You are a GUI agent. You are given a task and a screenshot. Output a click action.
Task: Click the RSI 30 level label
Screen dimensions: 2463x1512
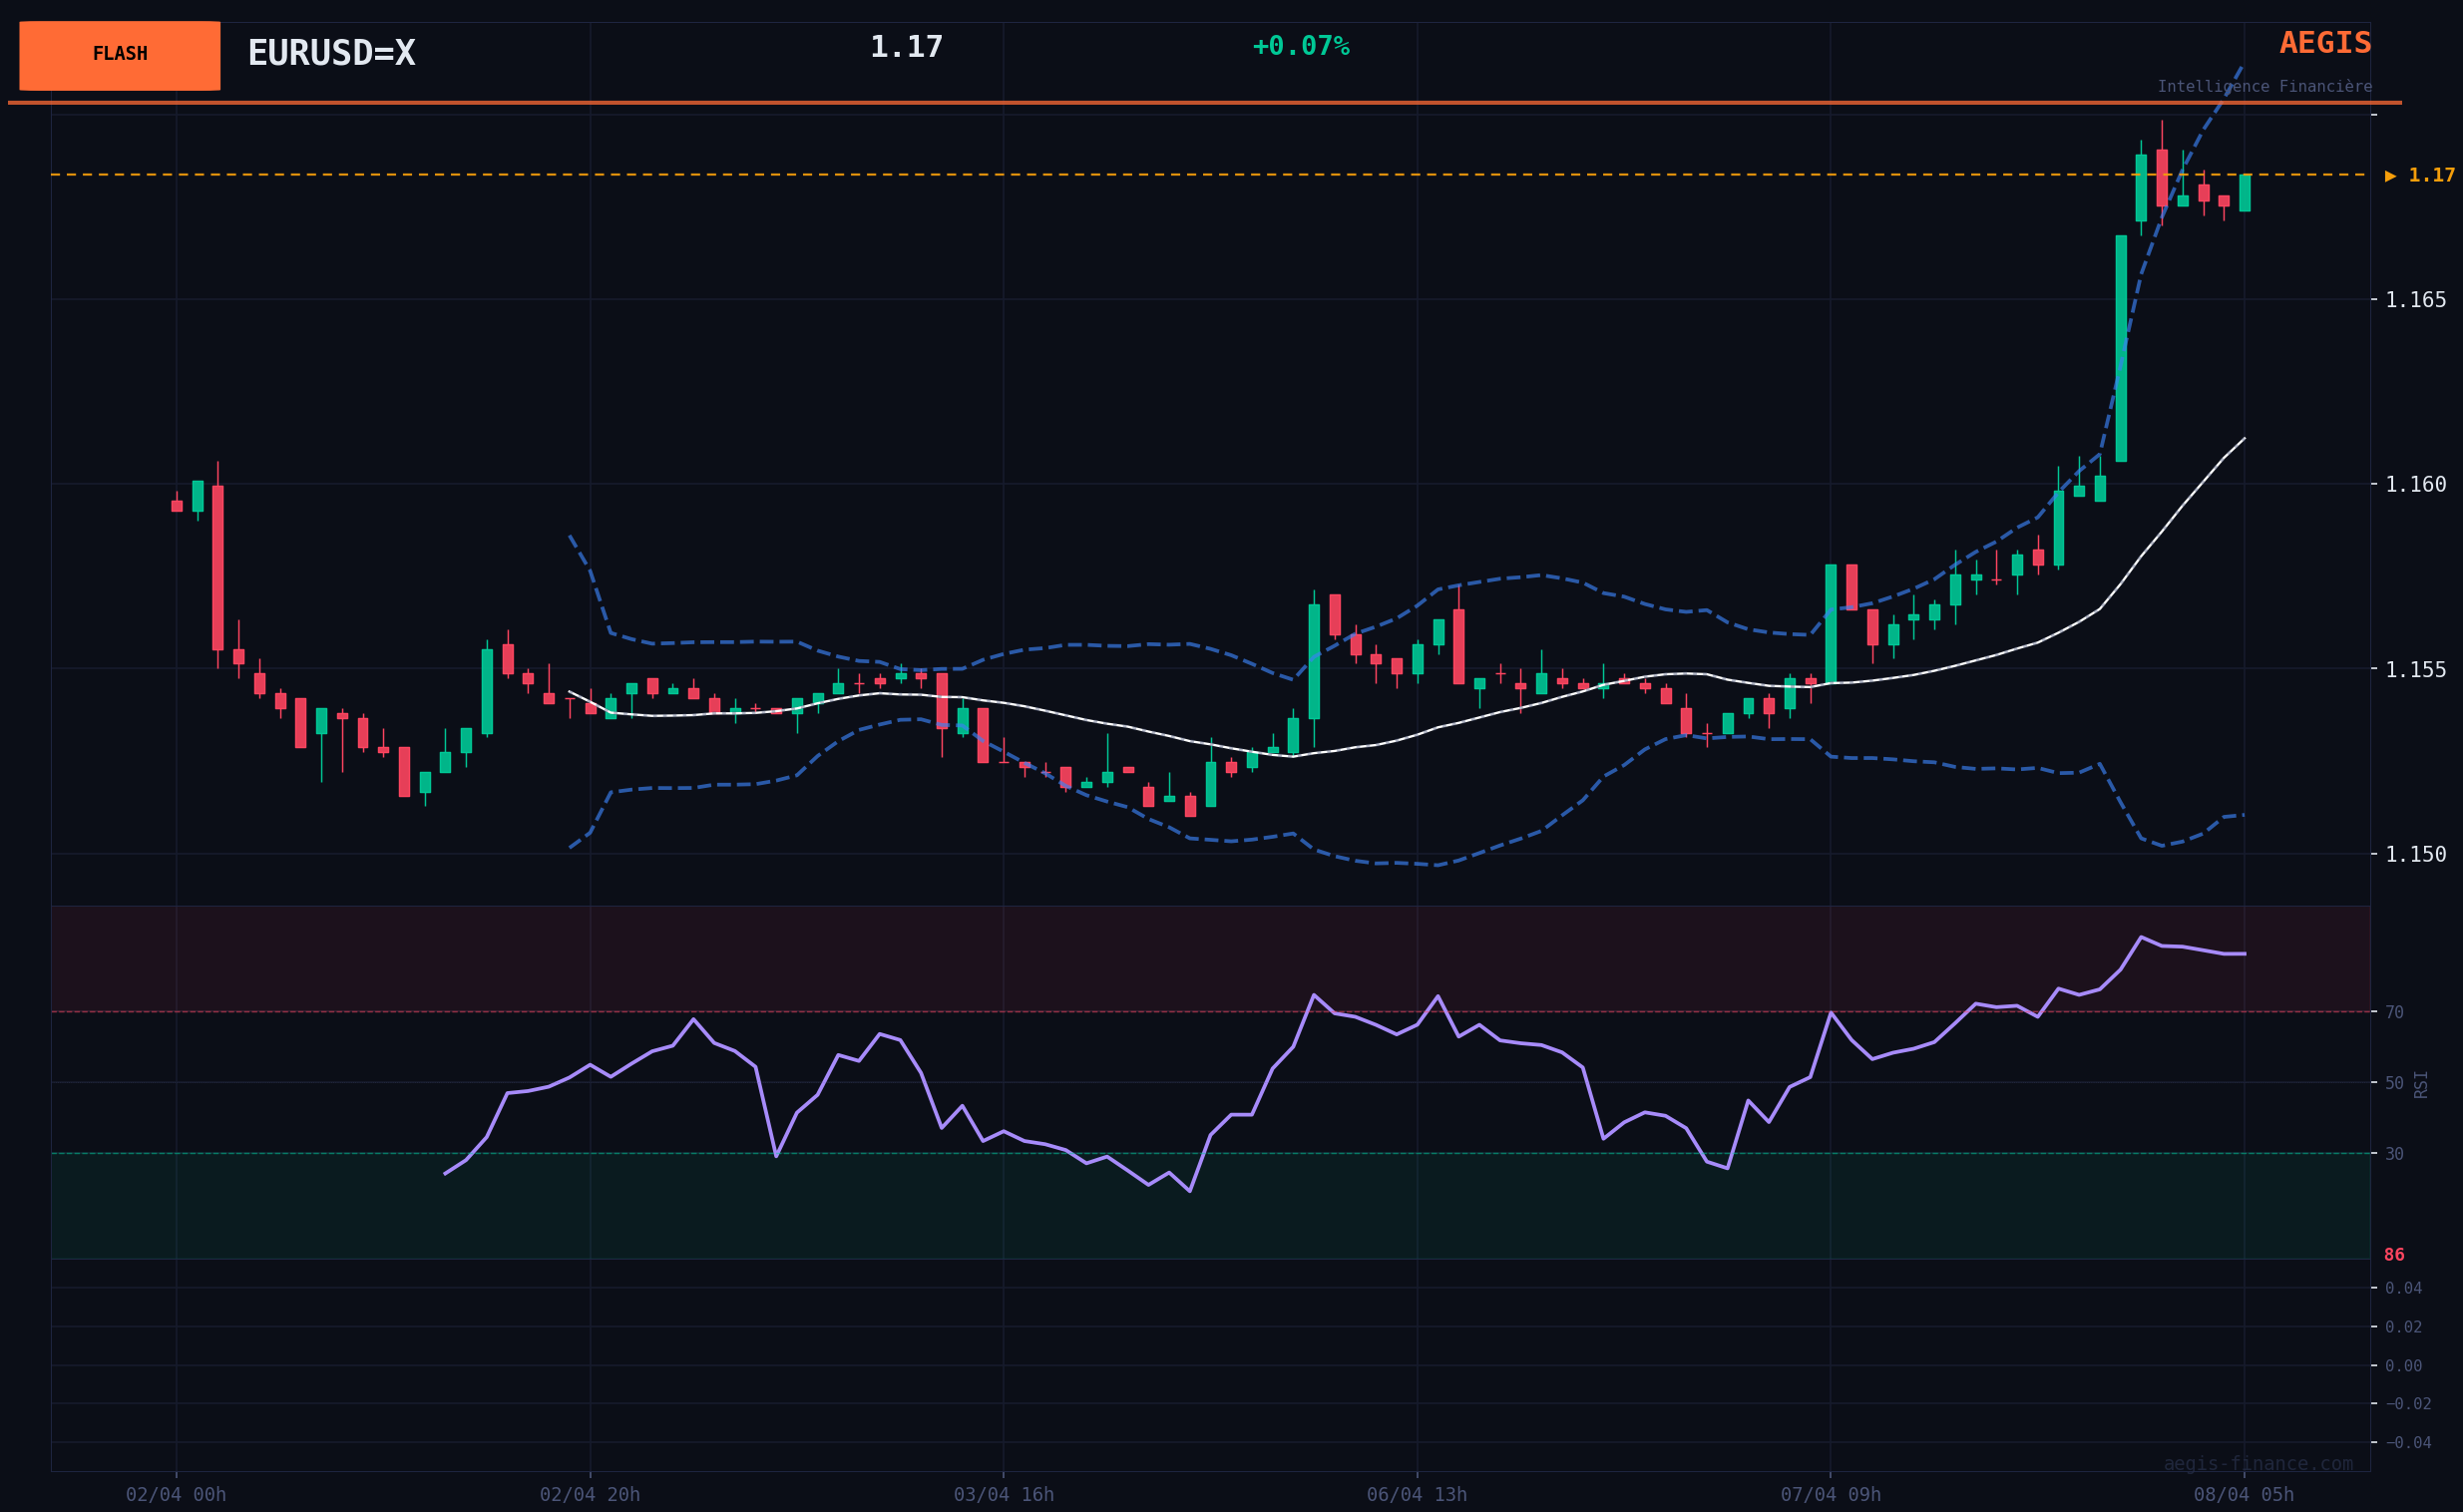tap(2394, 1154)
